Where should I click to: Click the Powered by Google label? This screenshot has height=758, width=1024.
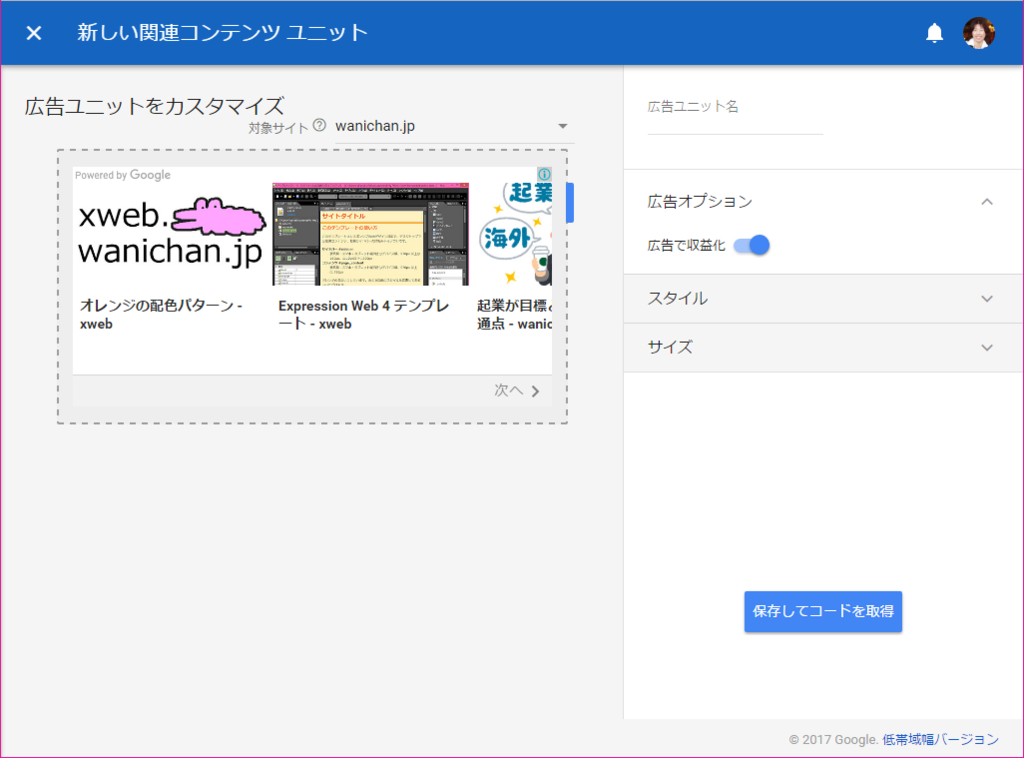[123, 175]
